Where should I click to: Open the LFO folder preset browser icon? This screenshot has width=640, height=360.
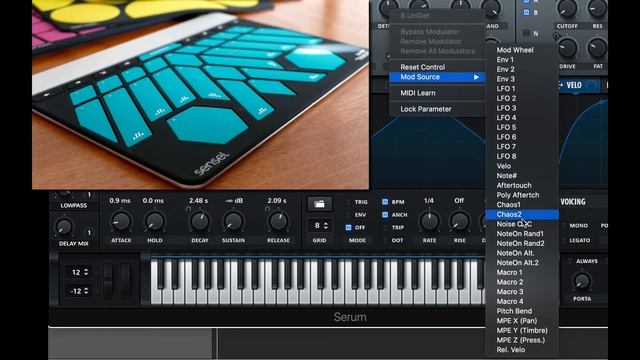pos(320,204)
